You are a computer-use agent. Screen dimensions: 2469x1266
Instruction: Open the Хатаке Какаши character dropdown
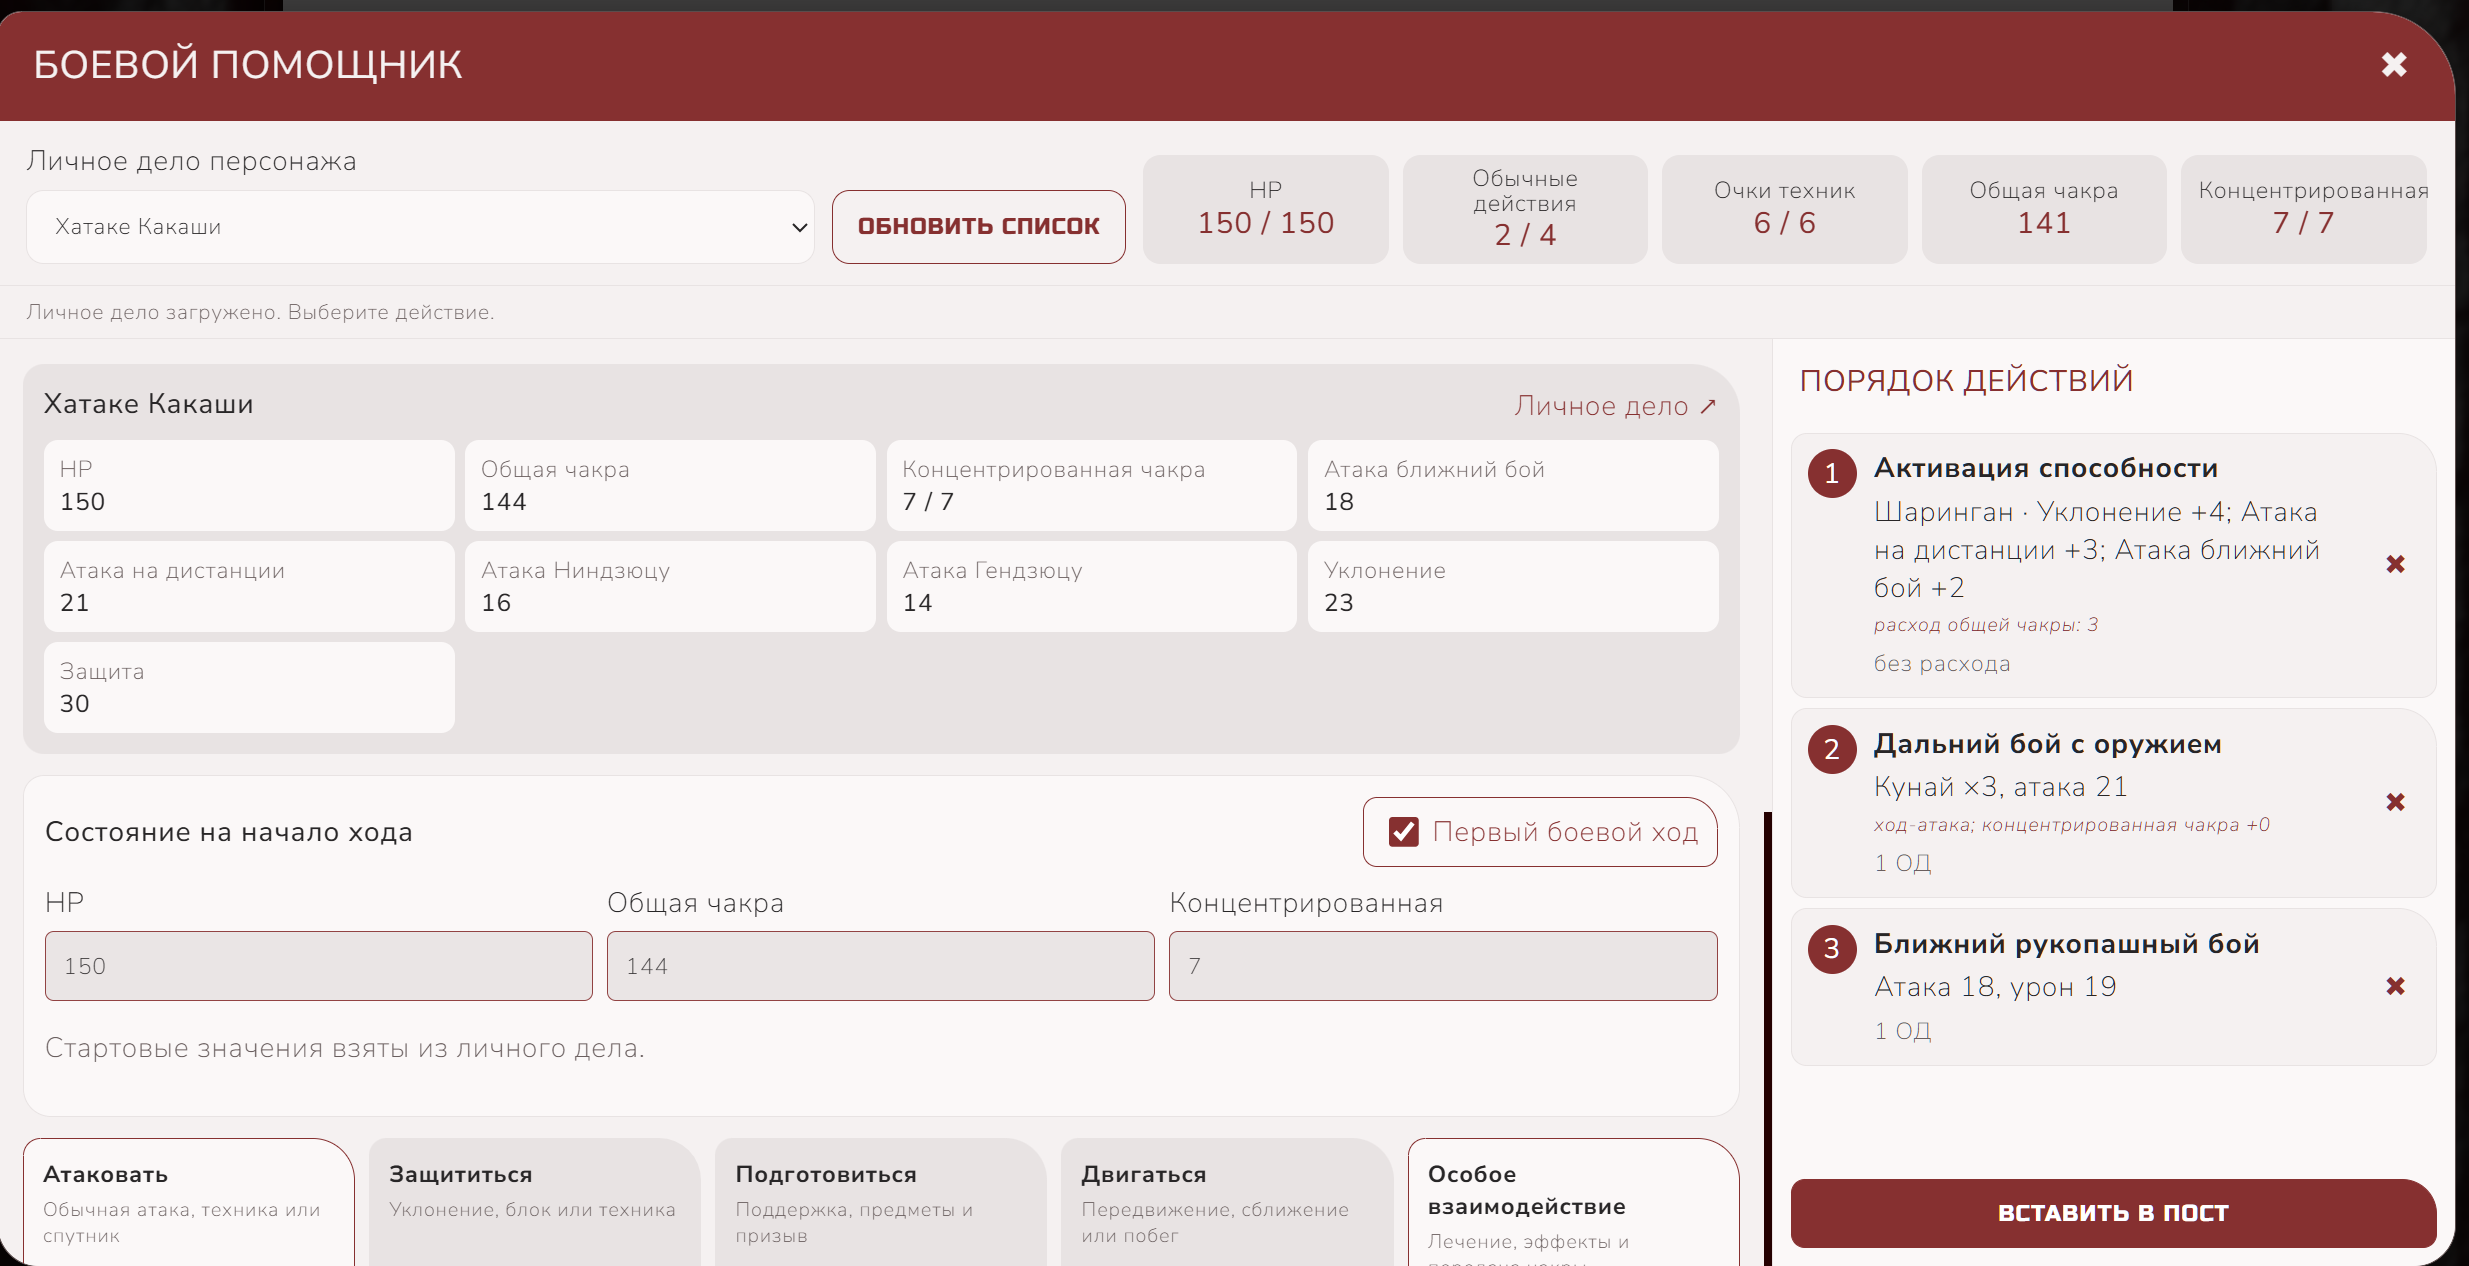(x=420, y=227)
